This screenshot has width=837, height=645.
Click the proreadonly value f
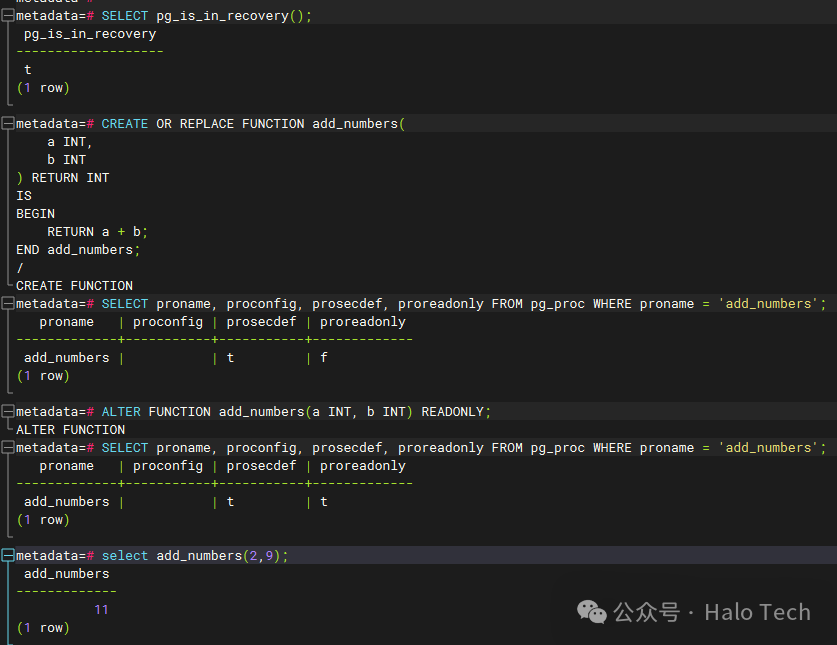tap(323, 358)
